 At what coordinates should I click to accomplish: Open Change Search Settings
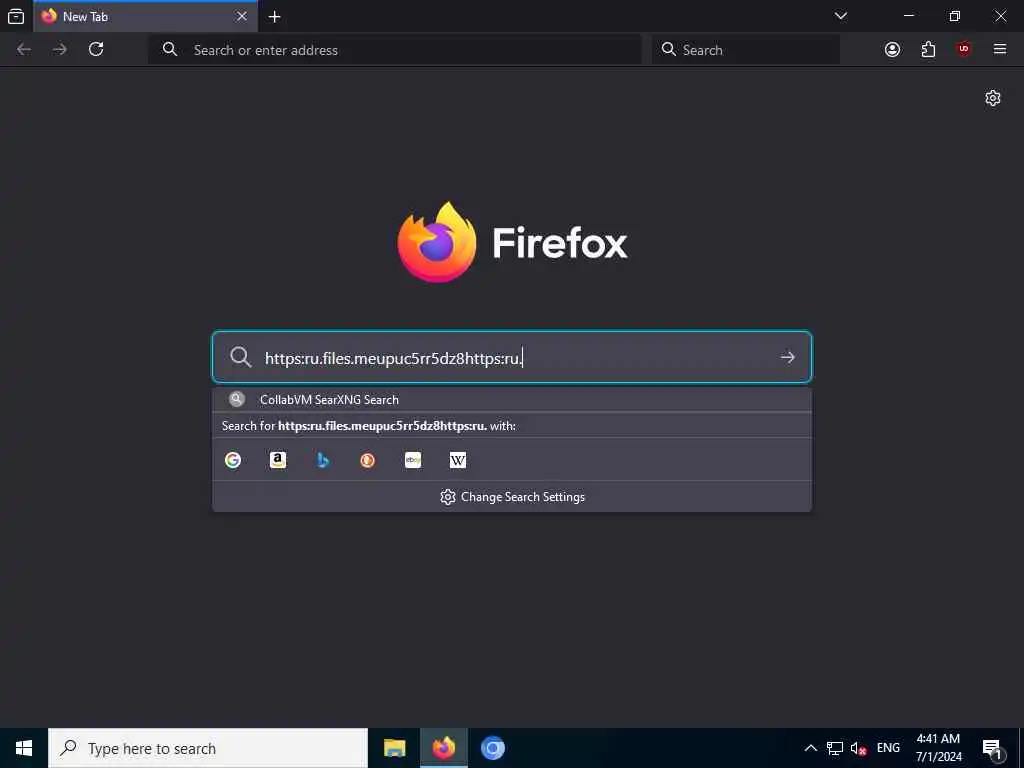coord(512,497)
